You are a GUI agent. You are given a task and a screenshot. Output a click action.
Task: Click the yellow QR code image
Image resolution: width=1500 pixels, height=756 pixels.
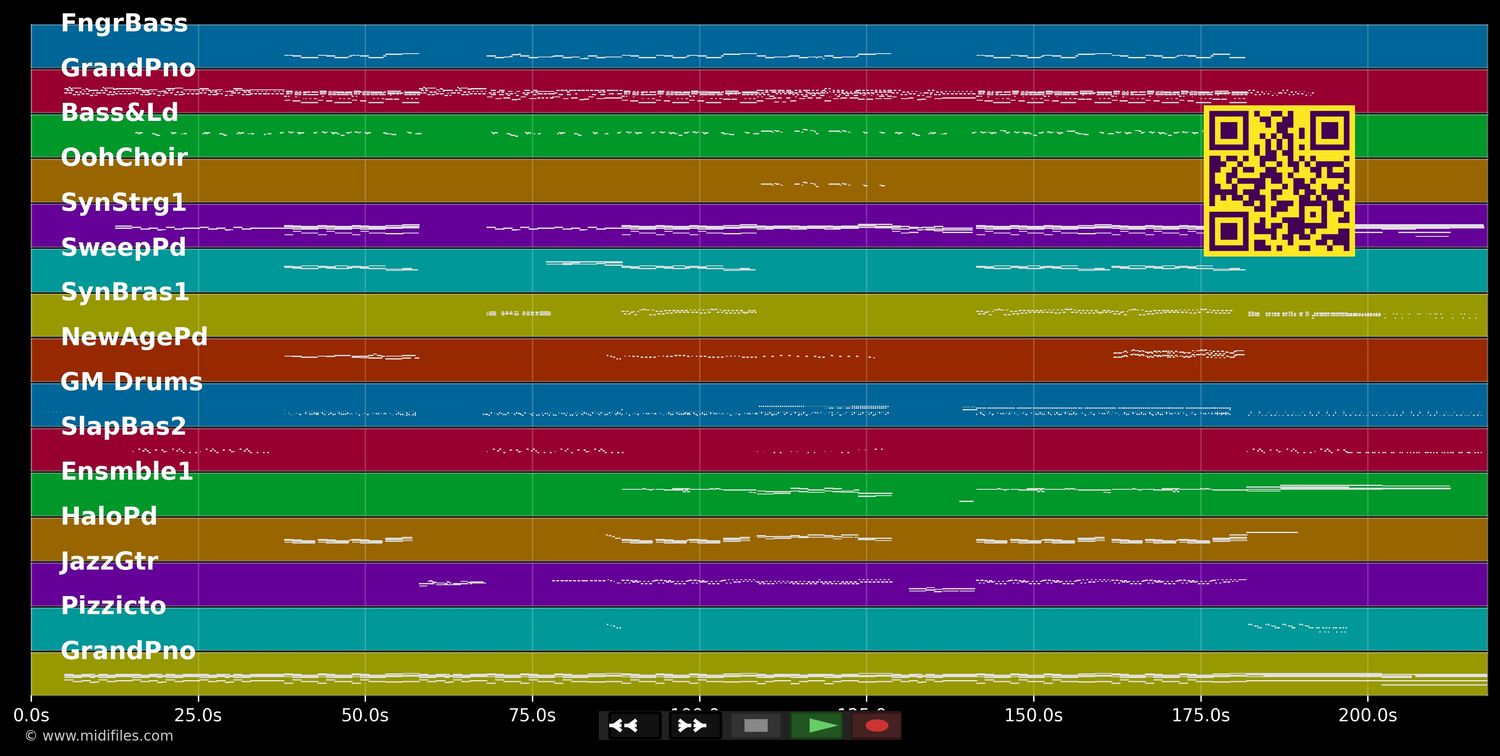(x=1279, y=181)
